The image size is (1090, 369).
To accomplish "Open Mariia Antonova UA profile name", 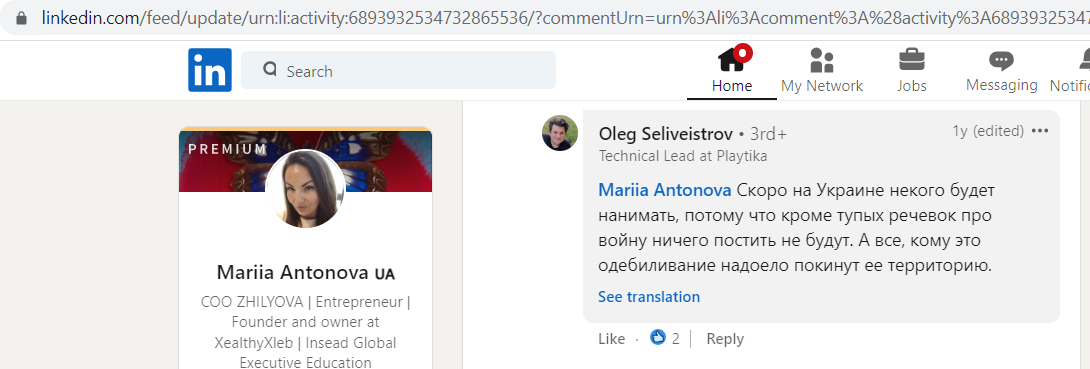I will click(305, 272).
